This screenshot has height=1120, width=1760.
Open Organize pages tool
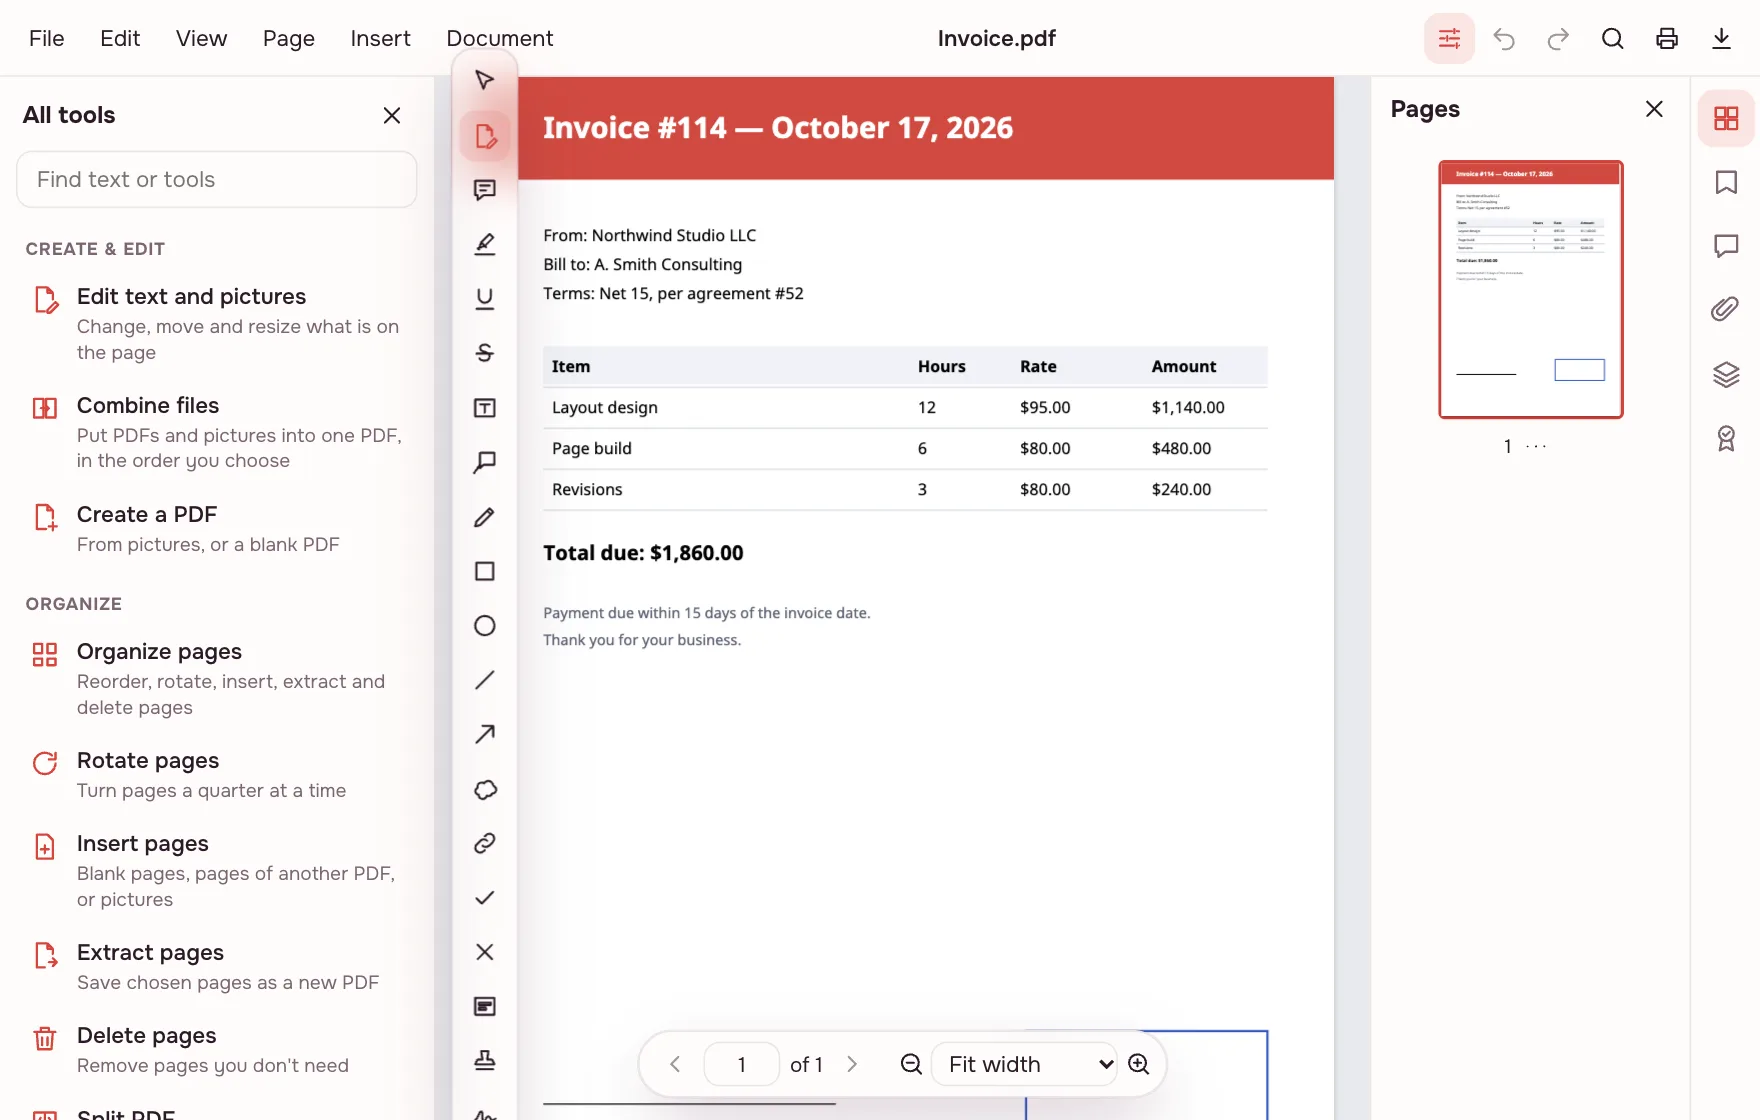(217, 678)
